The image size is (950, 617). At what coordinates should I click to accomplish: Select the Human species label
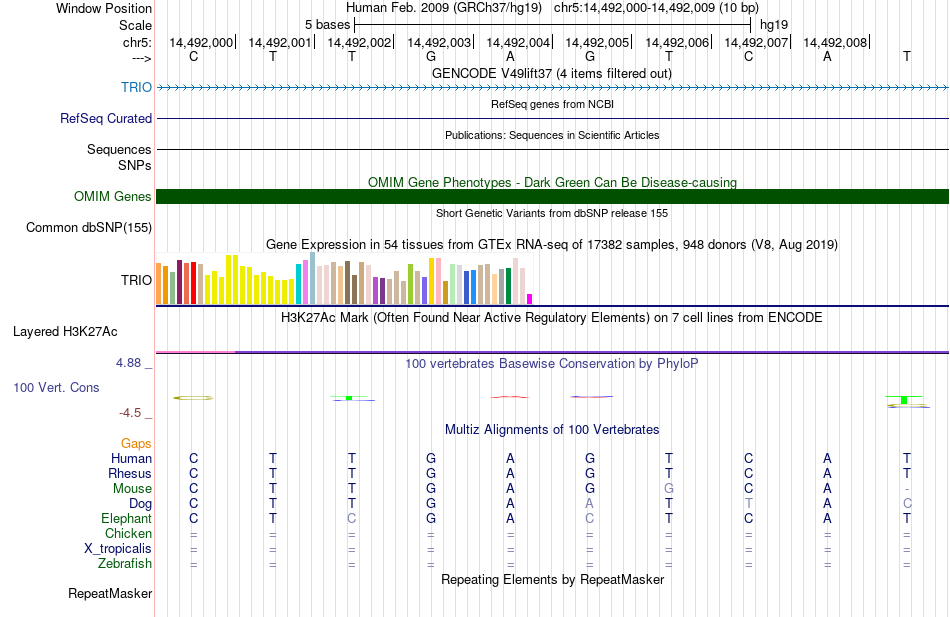[131, 459]
